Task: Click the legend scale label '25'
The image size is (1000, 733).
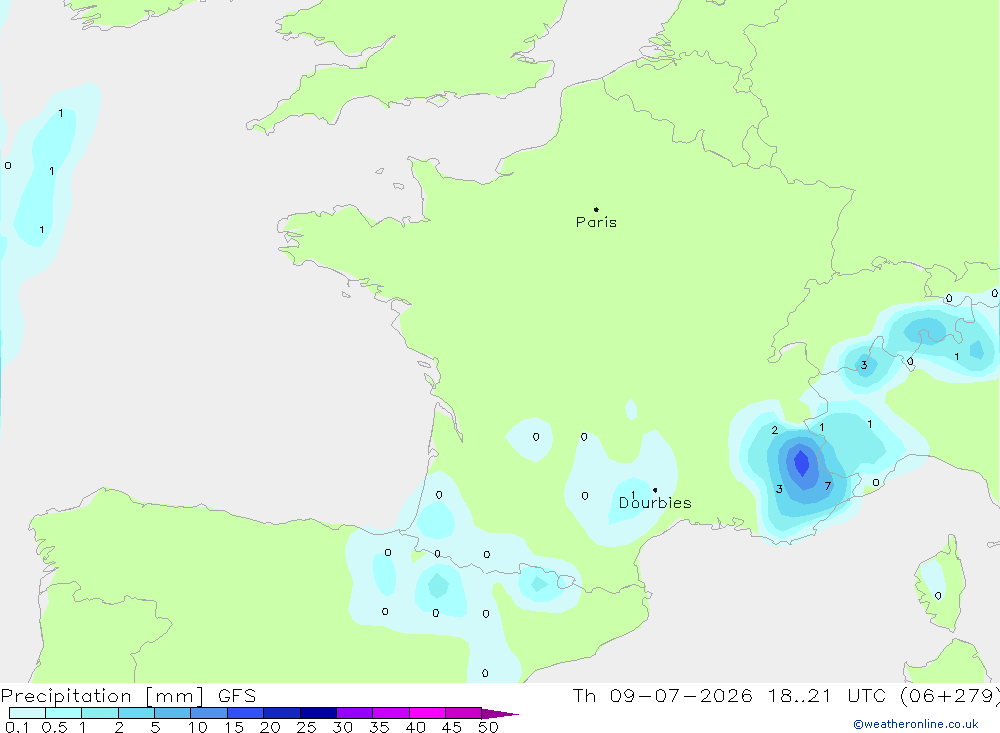Action: pyautogui.click(x=306, y=727)
